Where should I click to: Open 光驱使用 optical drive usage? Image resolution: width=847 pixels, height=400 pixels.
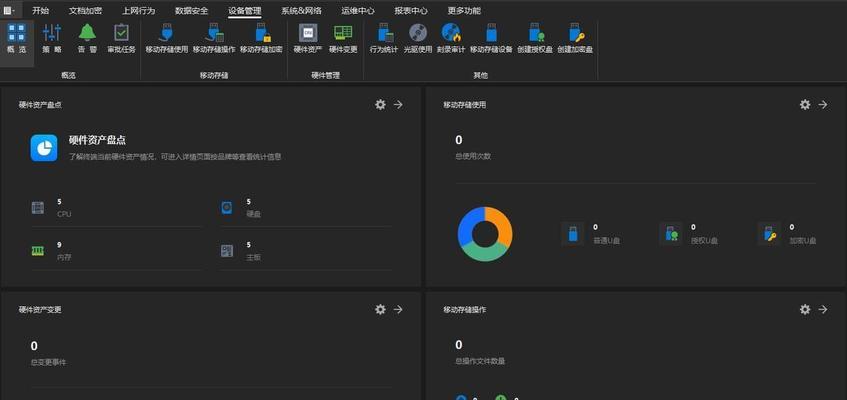pos(418,38)
